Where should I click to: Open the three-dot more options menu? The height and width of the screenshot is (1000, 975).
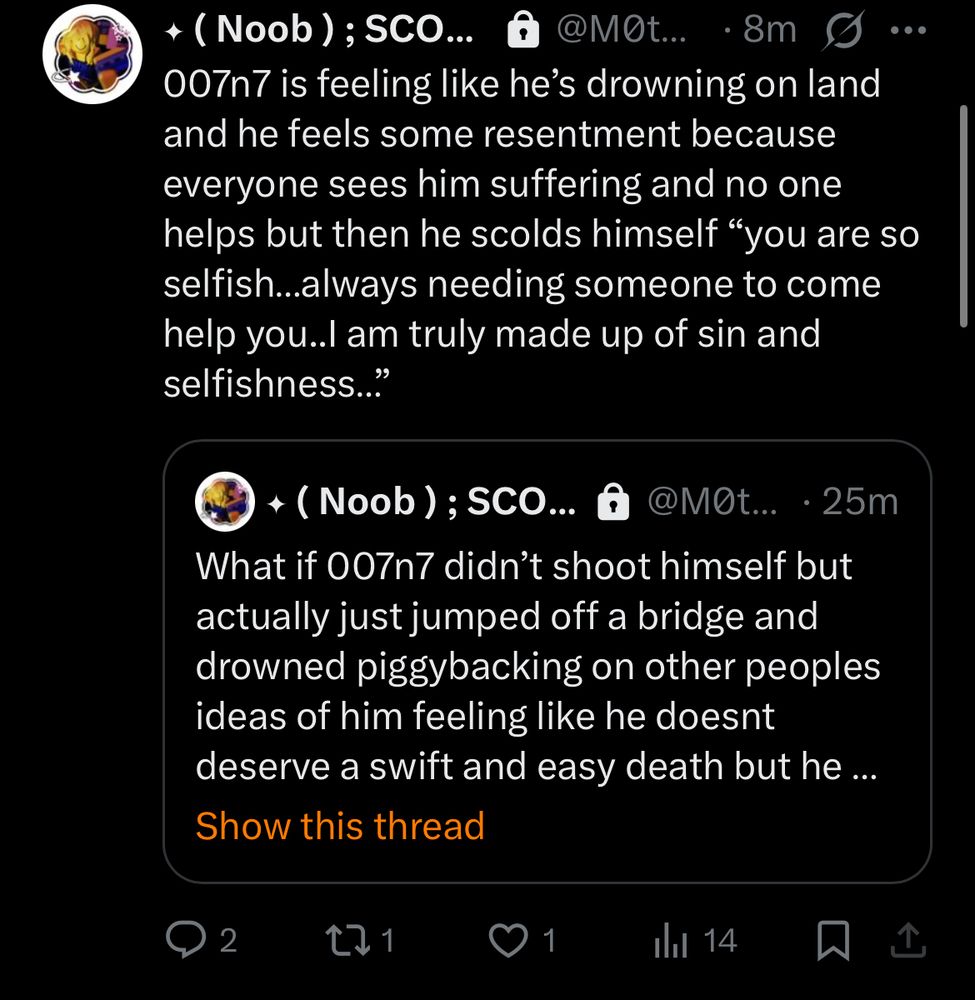(908, 30)
